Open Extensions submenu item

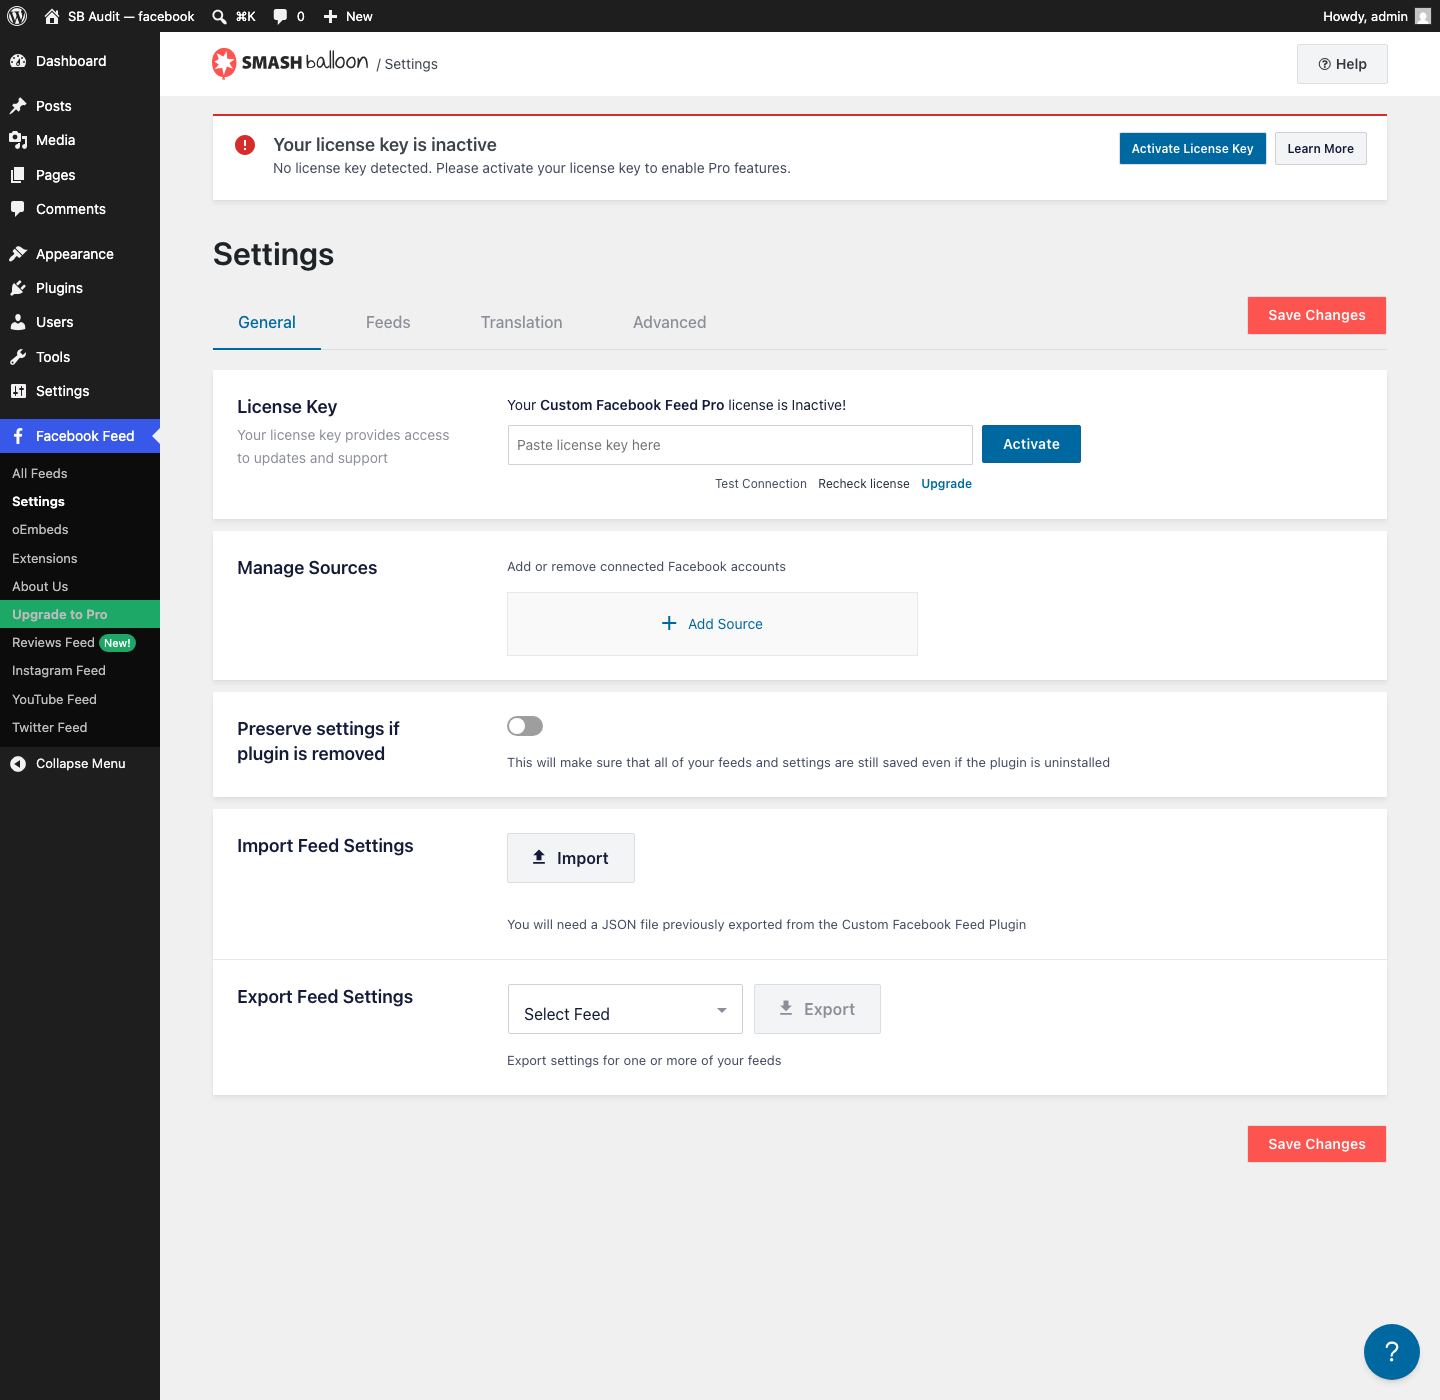coord(80,559)
